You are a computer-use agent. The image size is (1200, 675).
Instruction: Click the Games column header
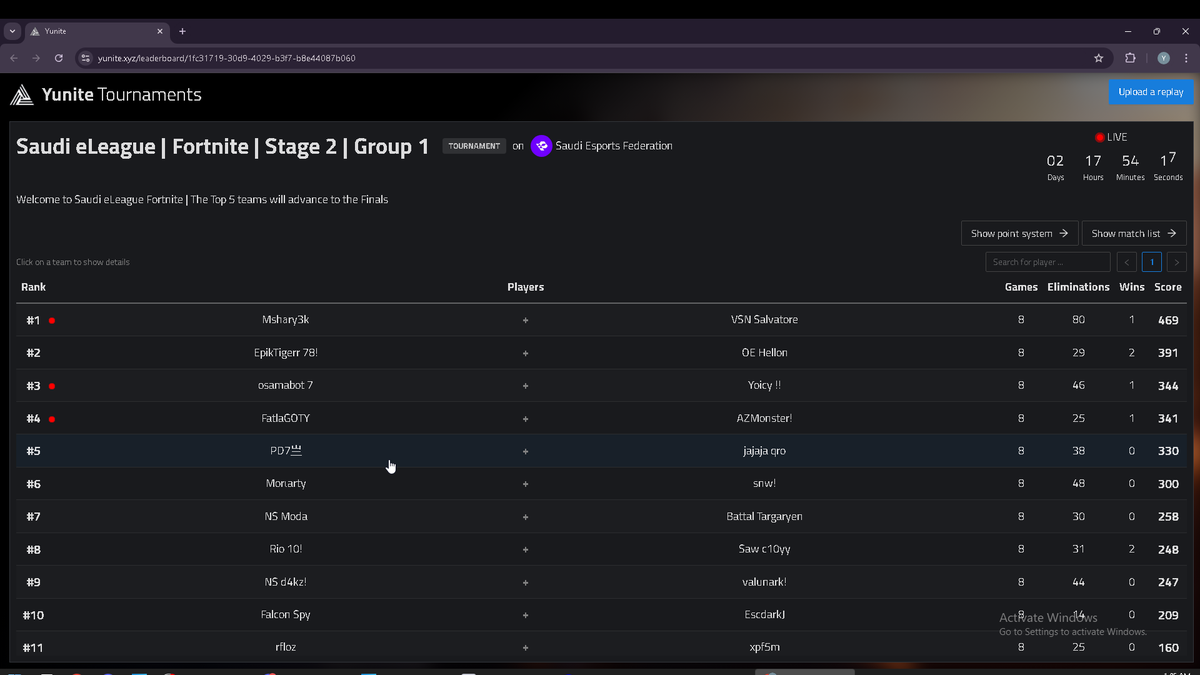pos(1021,287)
